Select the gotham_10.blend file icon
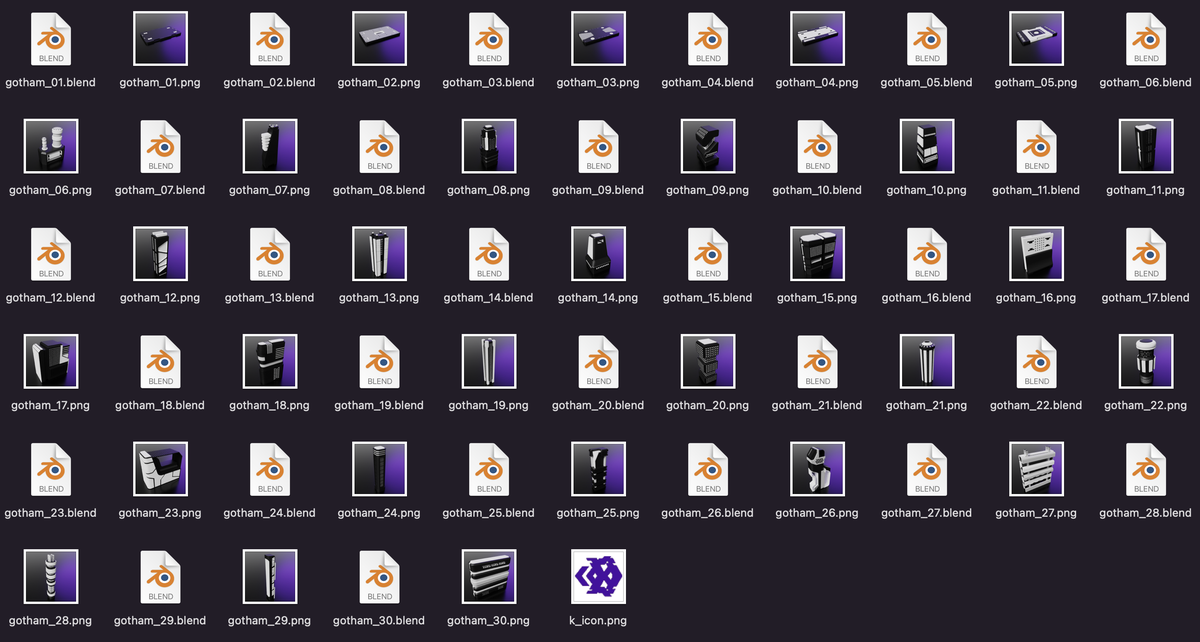Screen dimensions: 1200x642 click(817, 147)
